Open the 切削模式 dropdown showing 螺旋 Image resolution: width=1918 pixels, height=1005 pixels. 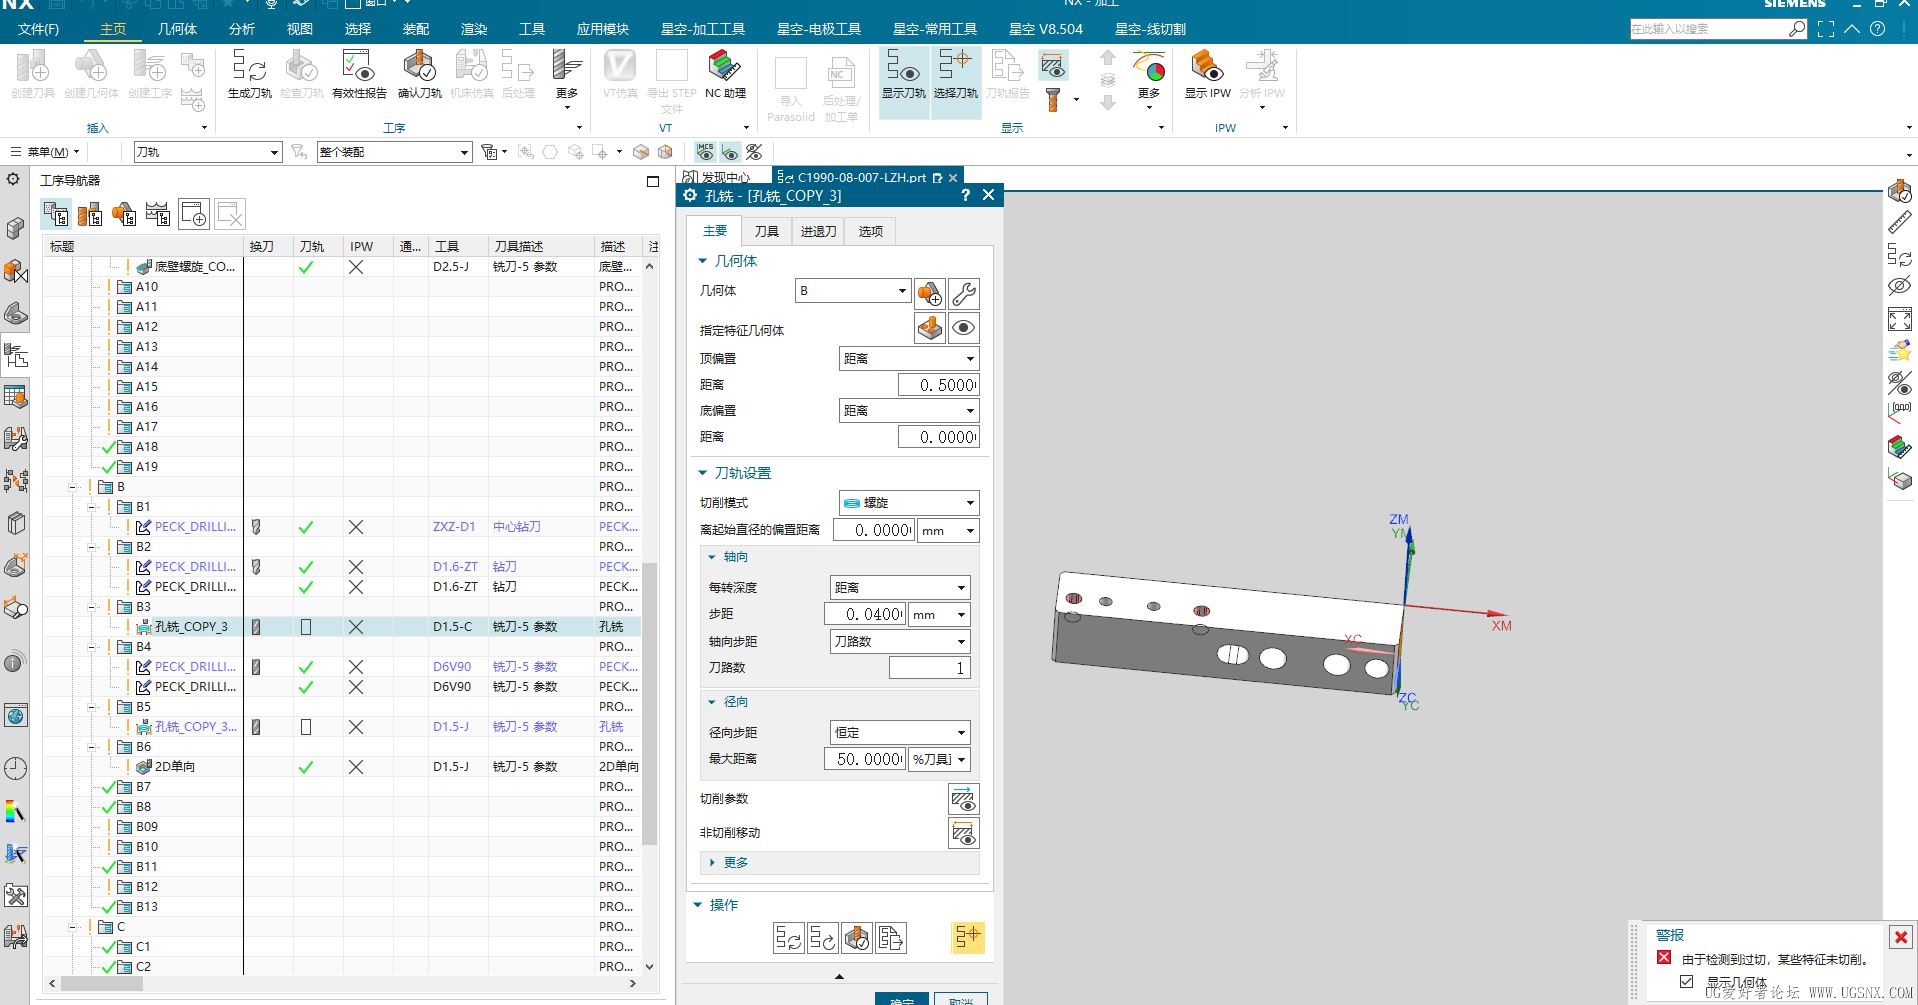(x=909, y=503)
